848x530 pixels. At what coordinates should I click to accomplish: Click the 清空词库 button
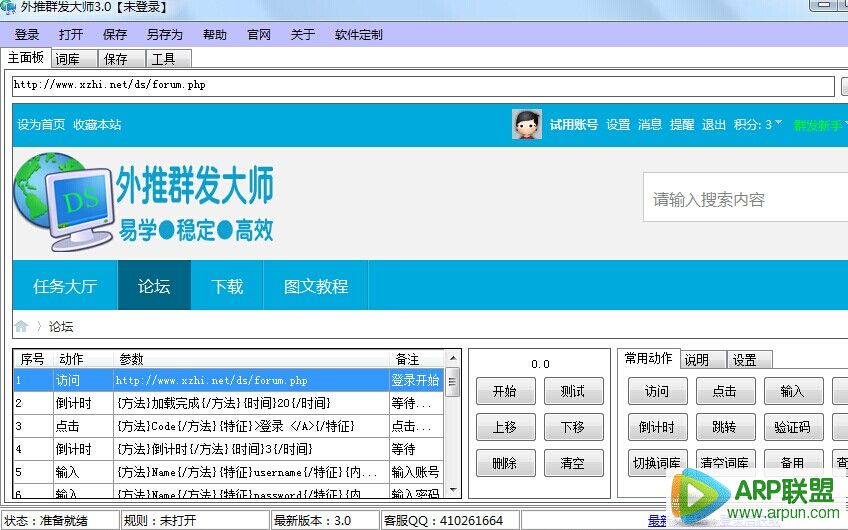[x=725, y=463]
